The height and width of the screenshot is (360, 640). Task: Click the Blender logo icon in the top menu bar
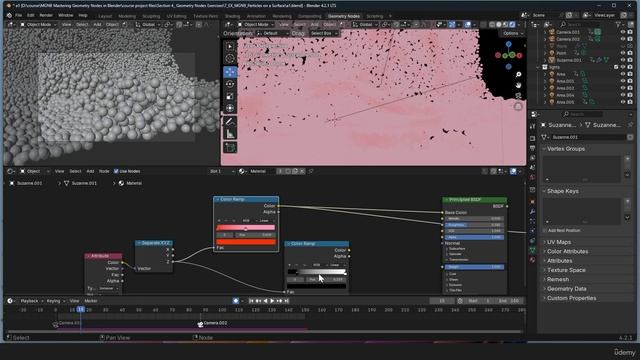9,16
